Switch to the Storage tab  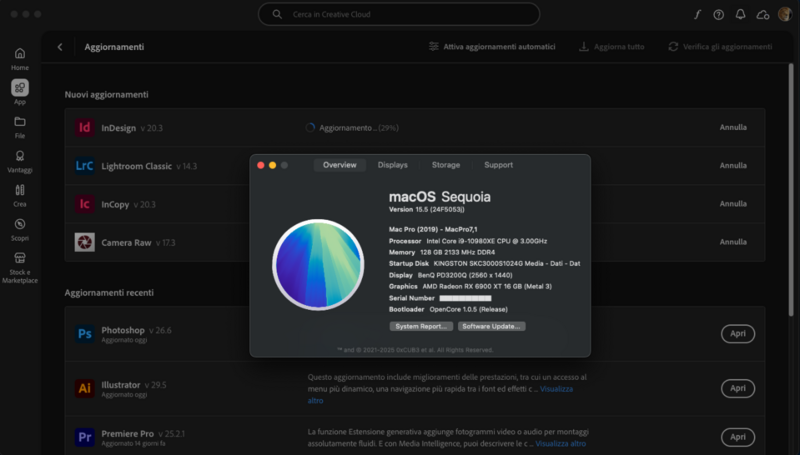(446, 165)
